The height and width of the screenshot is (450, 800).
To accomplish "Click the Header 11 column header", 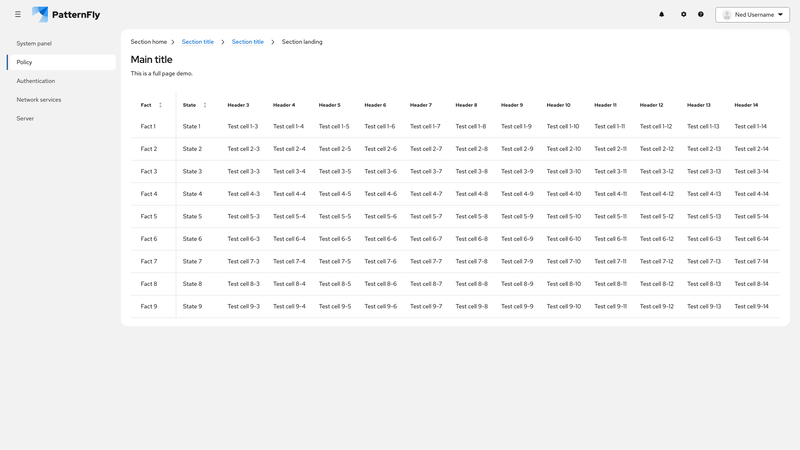I will pyautogui.click(x=606, y=105).
